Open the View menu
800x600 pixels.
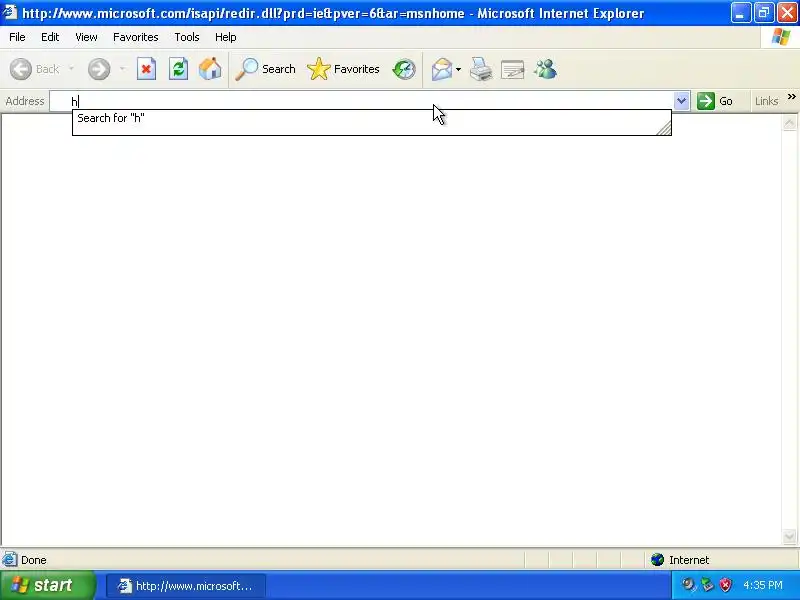coord(86,37)
